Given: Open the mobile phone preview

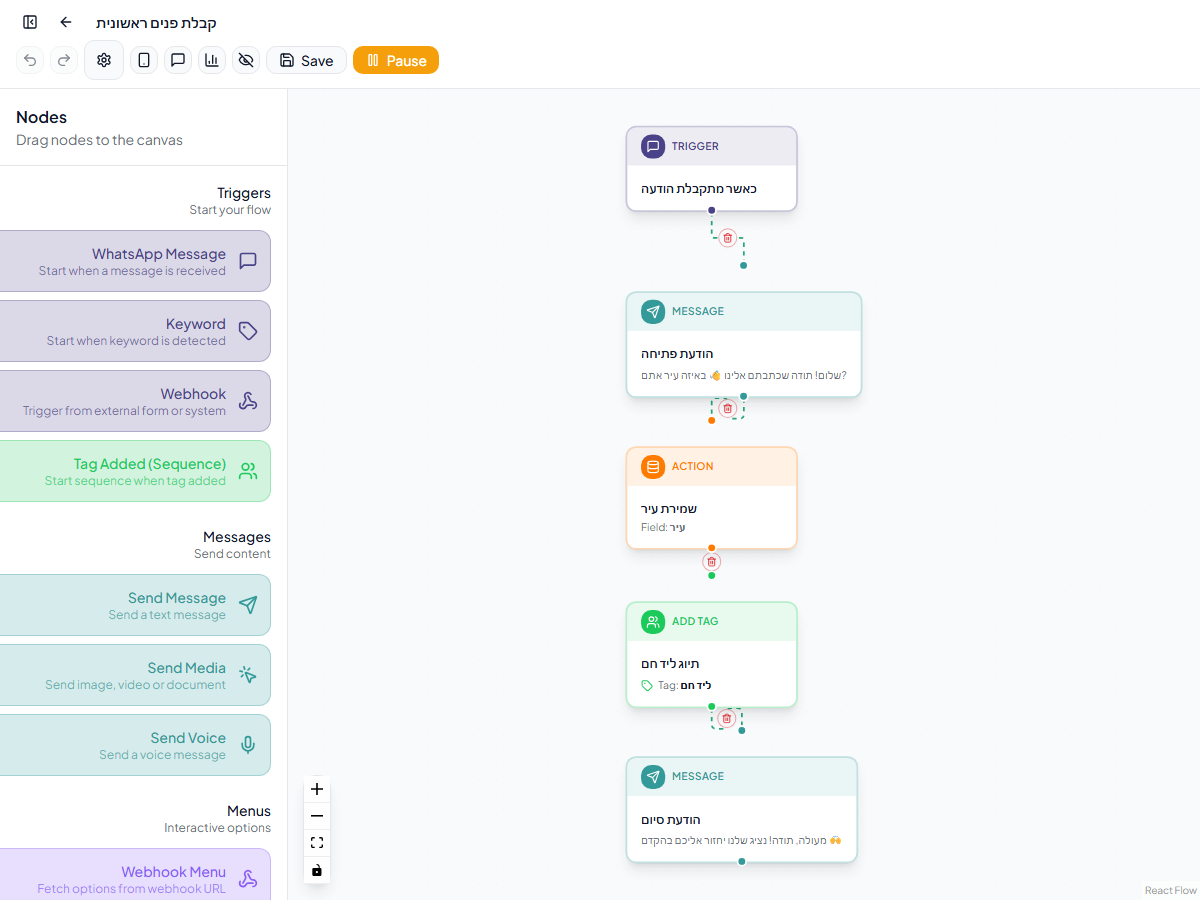Looking at the screenshot, I should [x=144, y=60].
